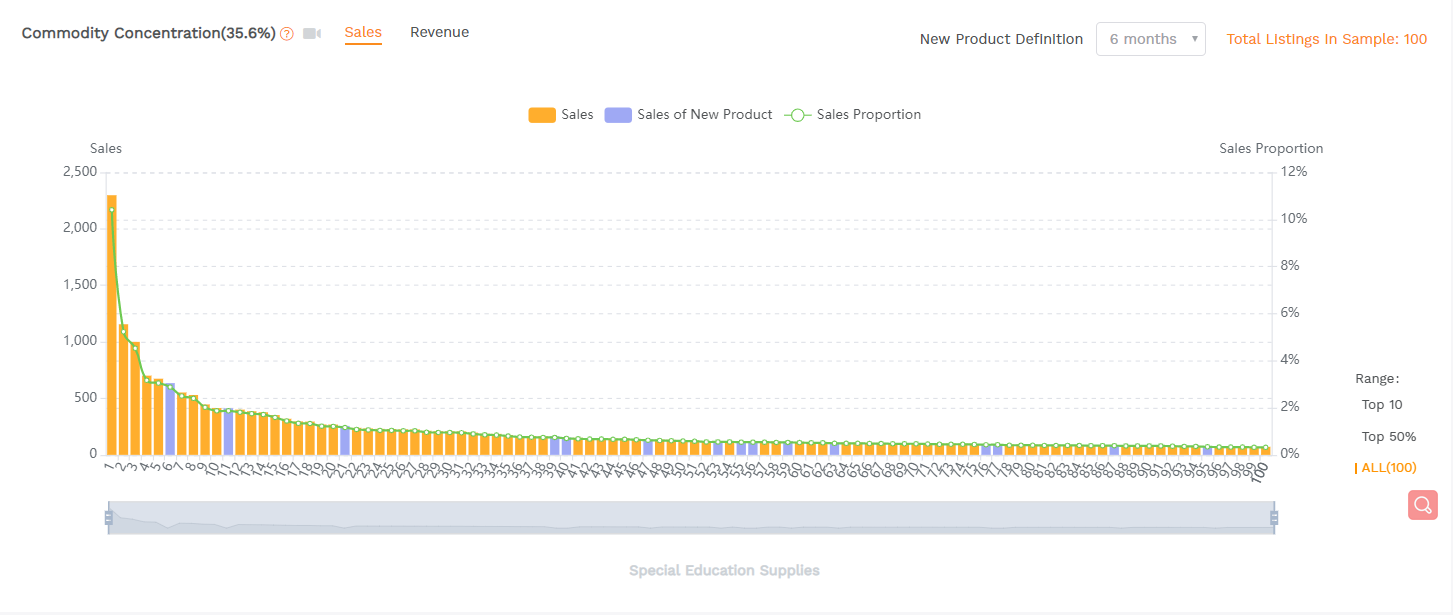Select the Sales tab
This screenshot has width=1453, height=615.
coord(363,32)
